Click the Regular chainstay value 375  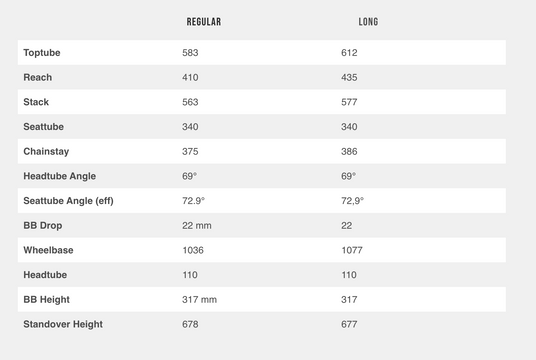point(190,151)
